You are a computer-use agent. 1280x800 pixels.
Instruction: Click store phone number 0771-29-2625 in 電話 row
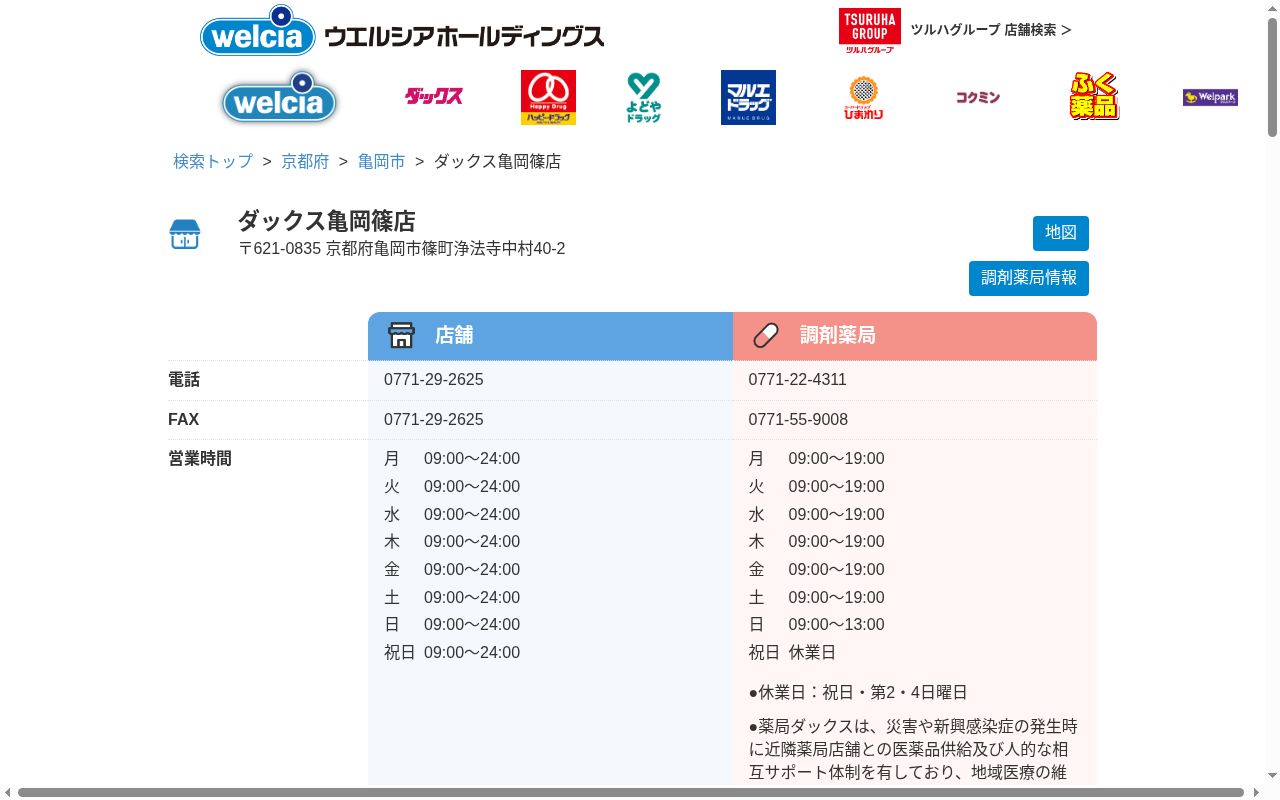pos(434,380)
